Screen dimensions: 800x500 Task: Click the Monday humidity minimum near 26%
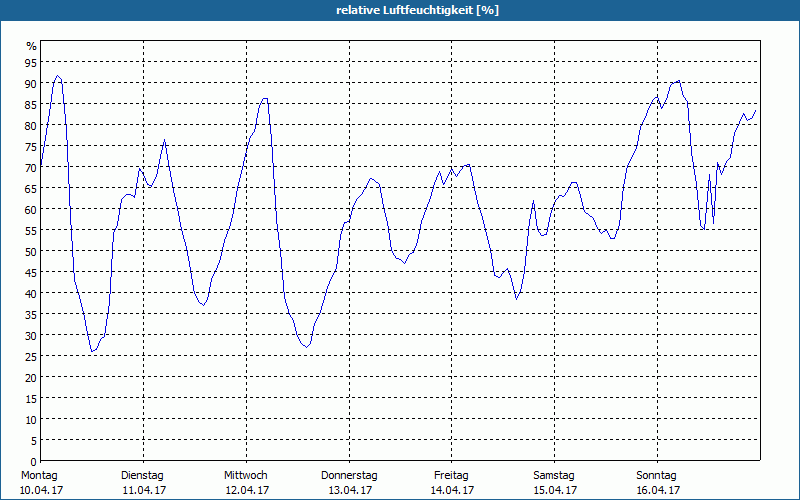point(92,352)
